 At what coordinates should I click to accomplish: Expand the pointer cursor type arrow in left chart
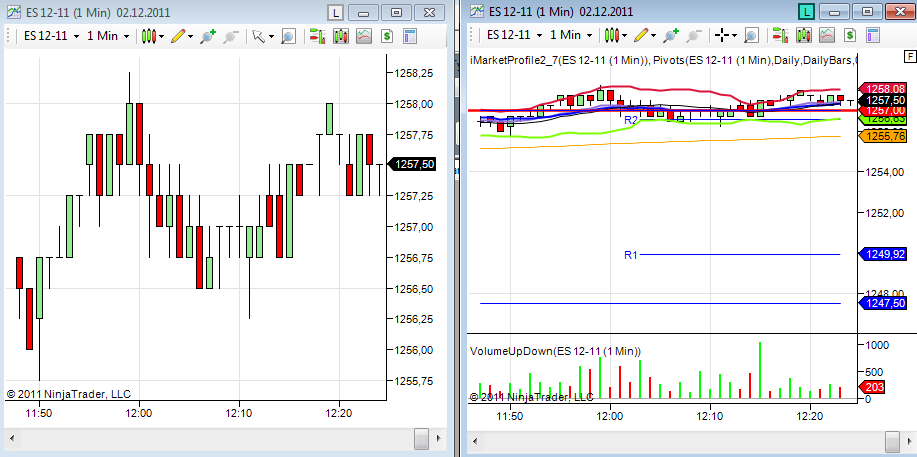271,36
